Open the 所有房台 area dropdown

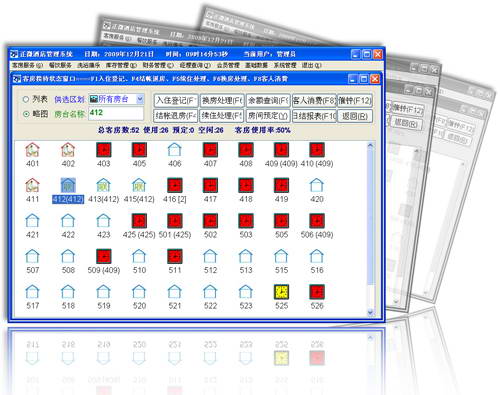point(140,99)
